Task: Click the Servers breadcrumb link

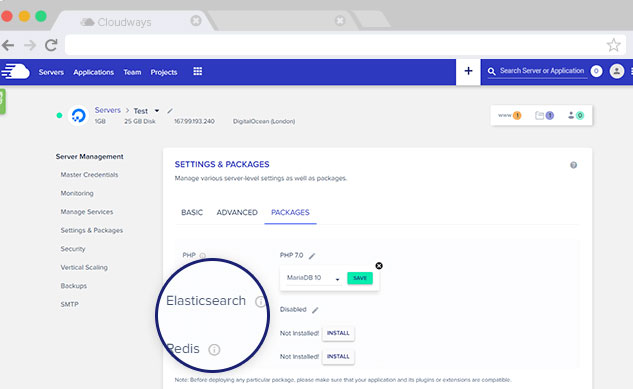Action: 108,110
